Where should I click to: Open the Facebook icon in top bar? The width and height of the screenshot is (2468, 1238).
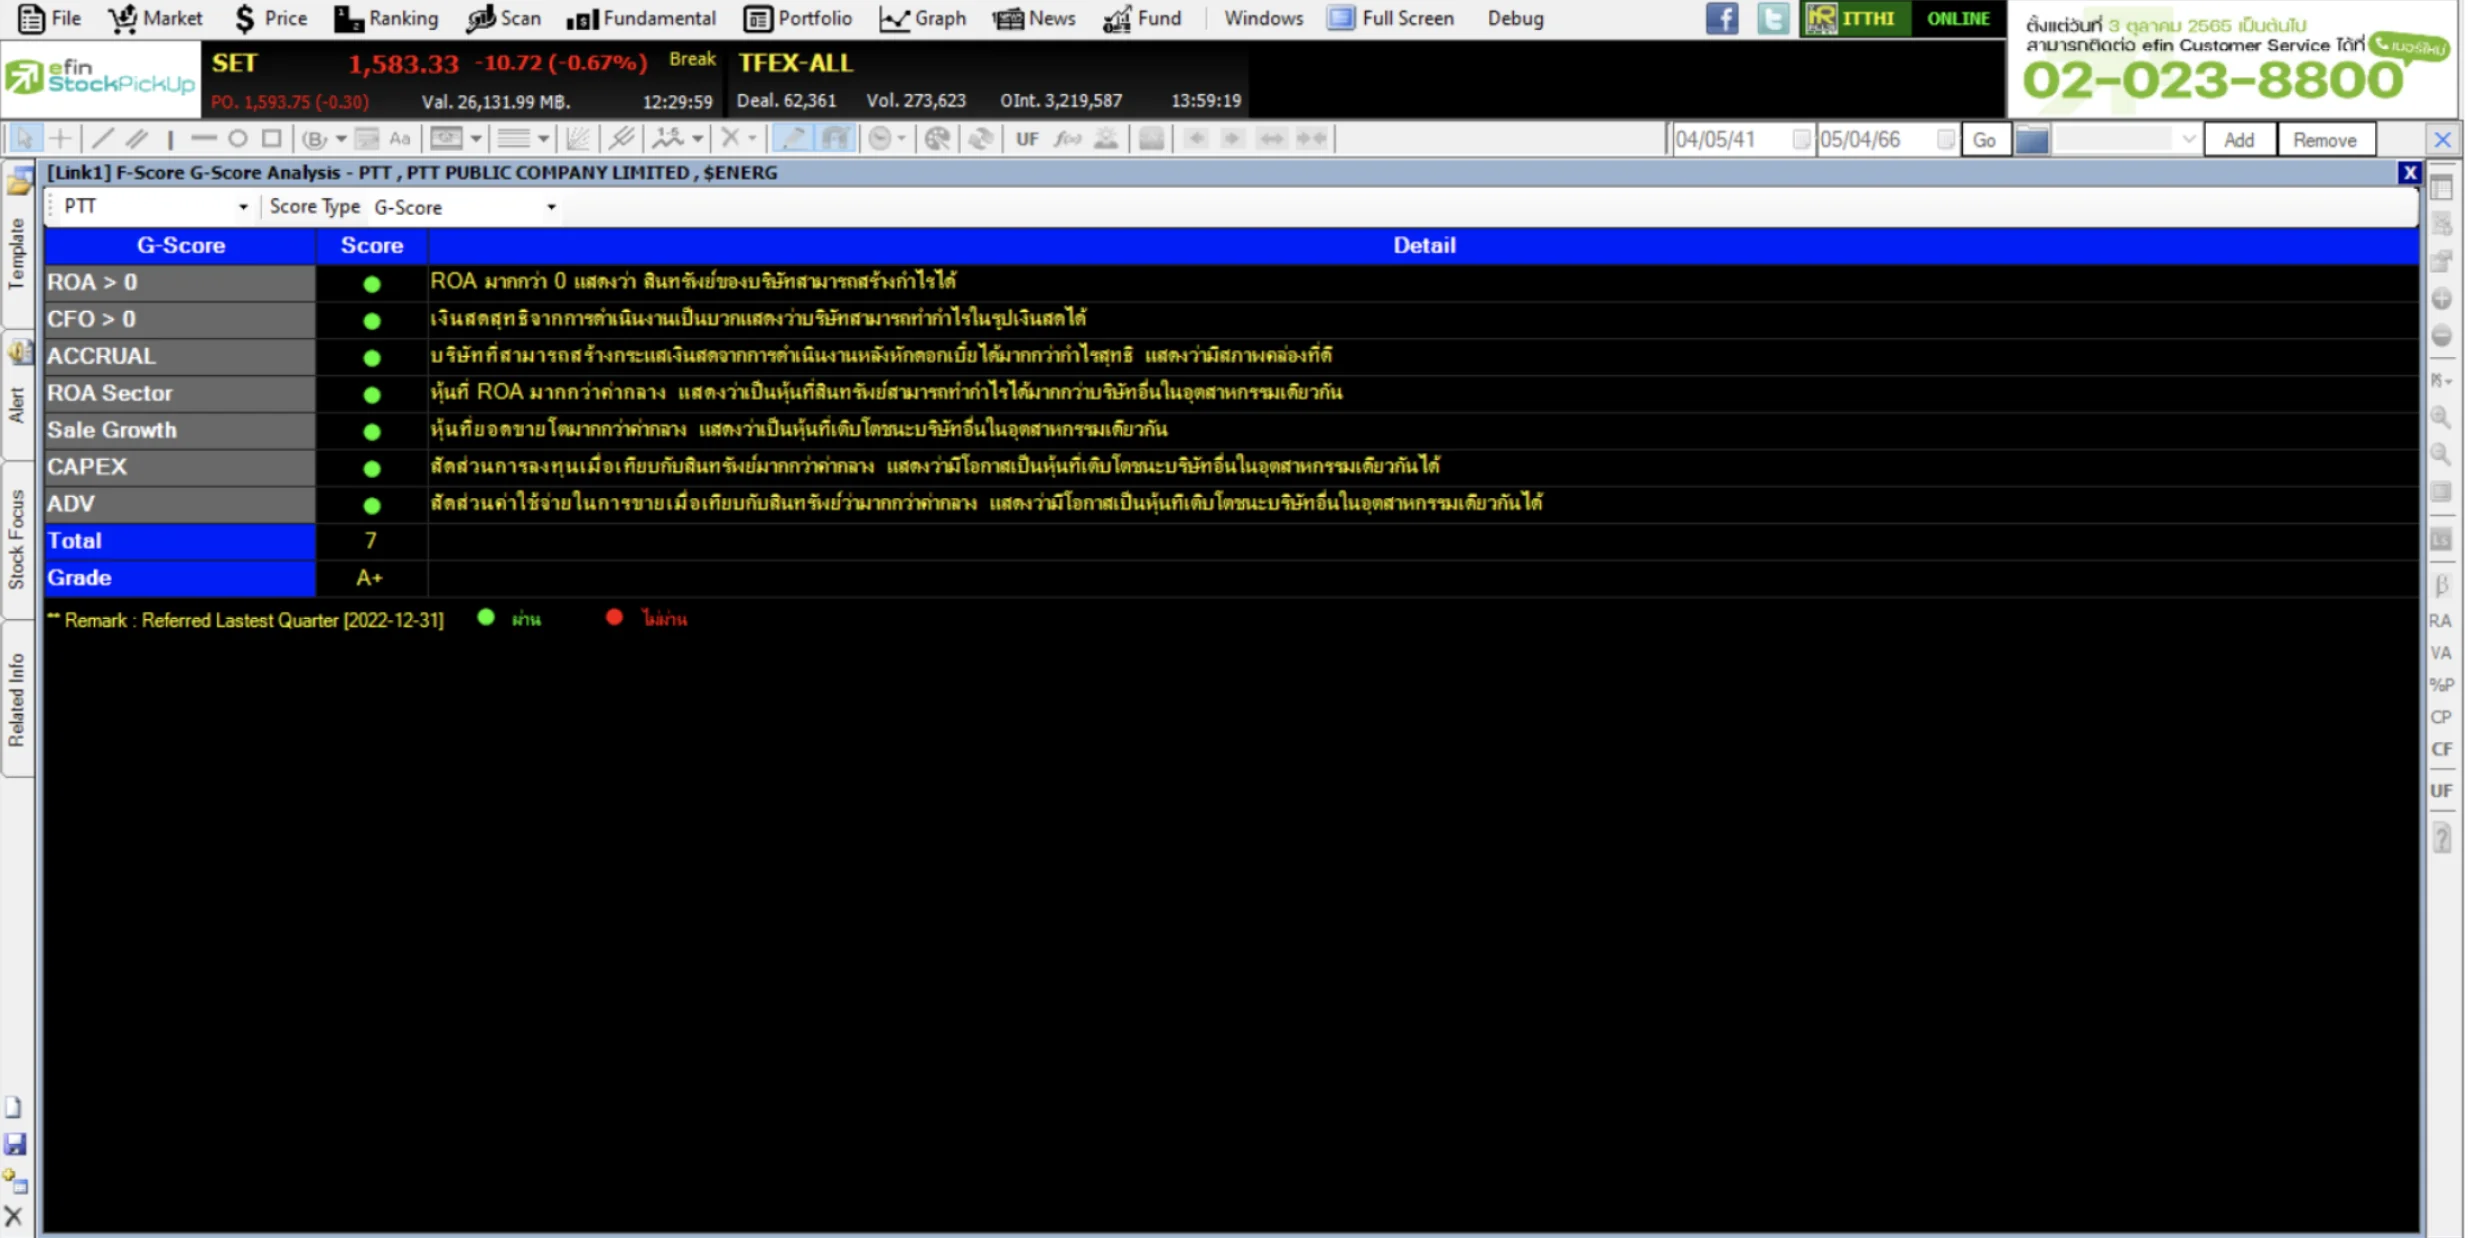(1722, 18)
